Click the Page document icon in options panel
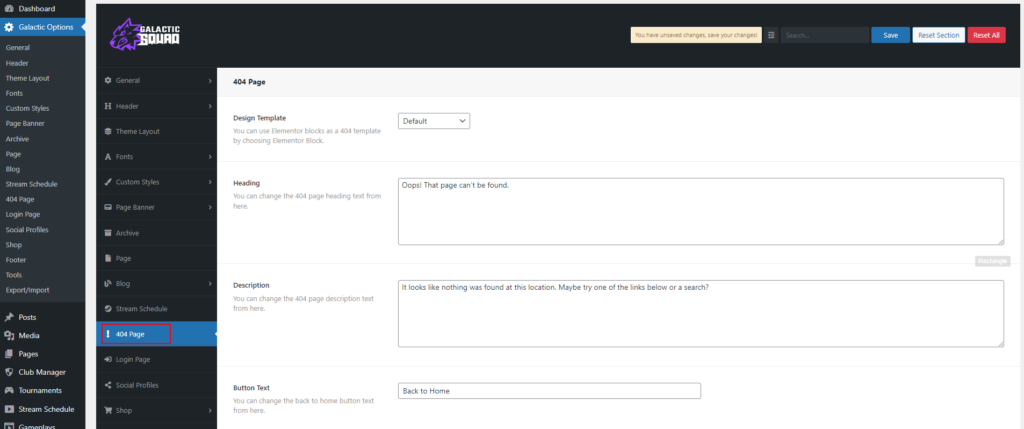 coord(108,259)
